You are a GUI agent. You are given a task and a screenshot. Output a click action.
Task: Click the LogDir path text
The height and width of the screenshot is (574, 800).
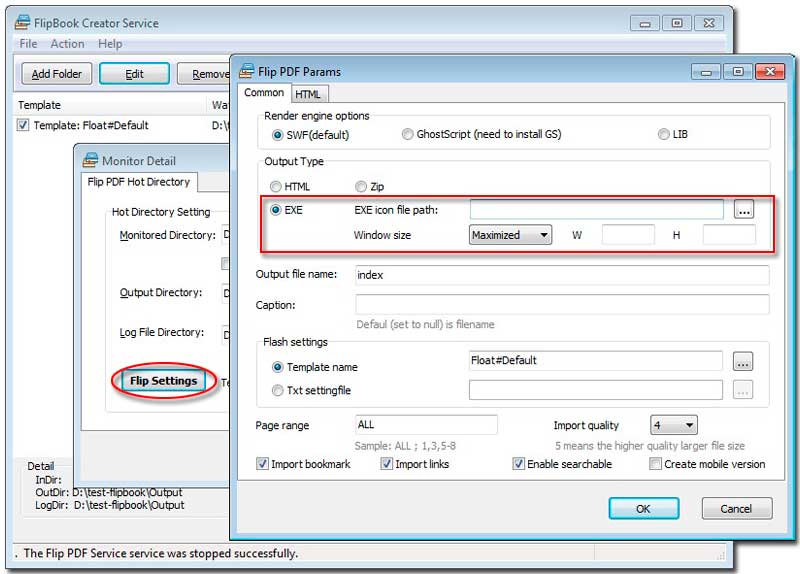129,505
